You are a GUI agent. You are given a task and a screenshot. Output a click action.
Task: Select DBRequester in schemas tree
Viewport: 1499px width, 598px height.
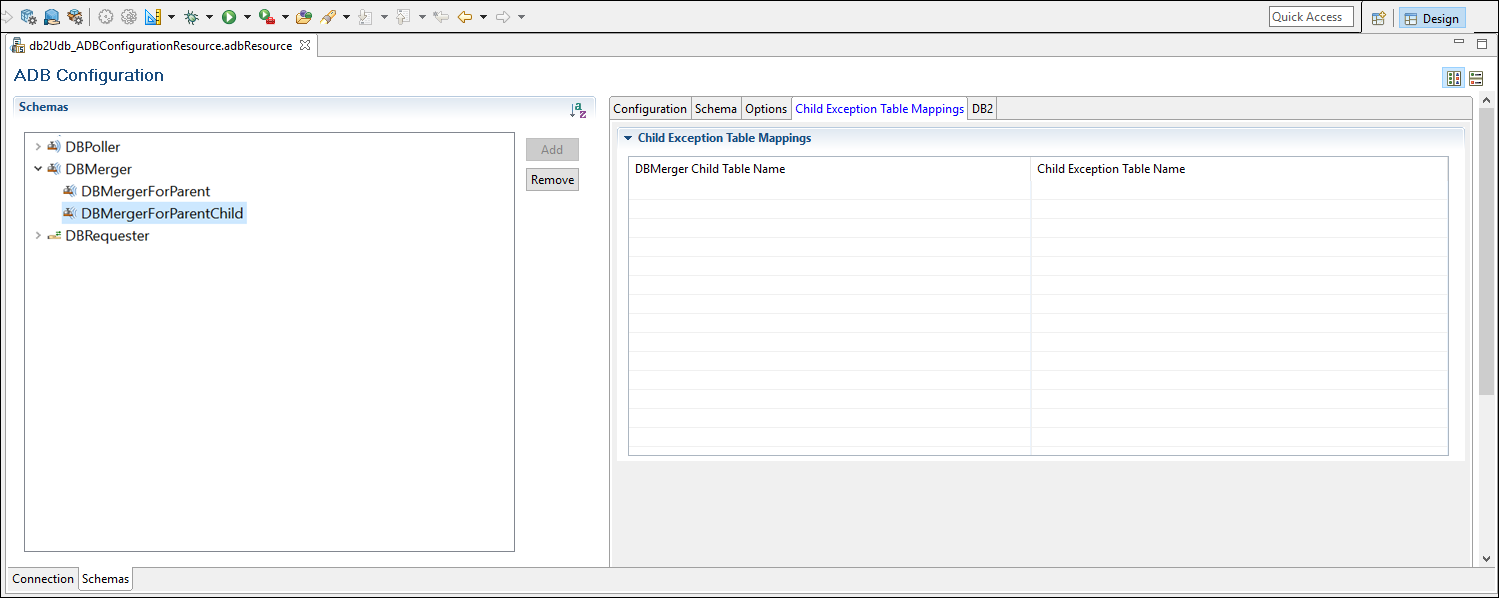[x=107, y=236]
